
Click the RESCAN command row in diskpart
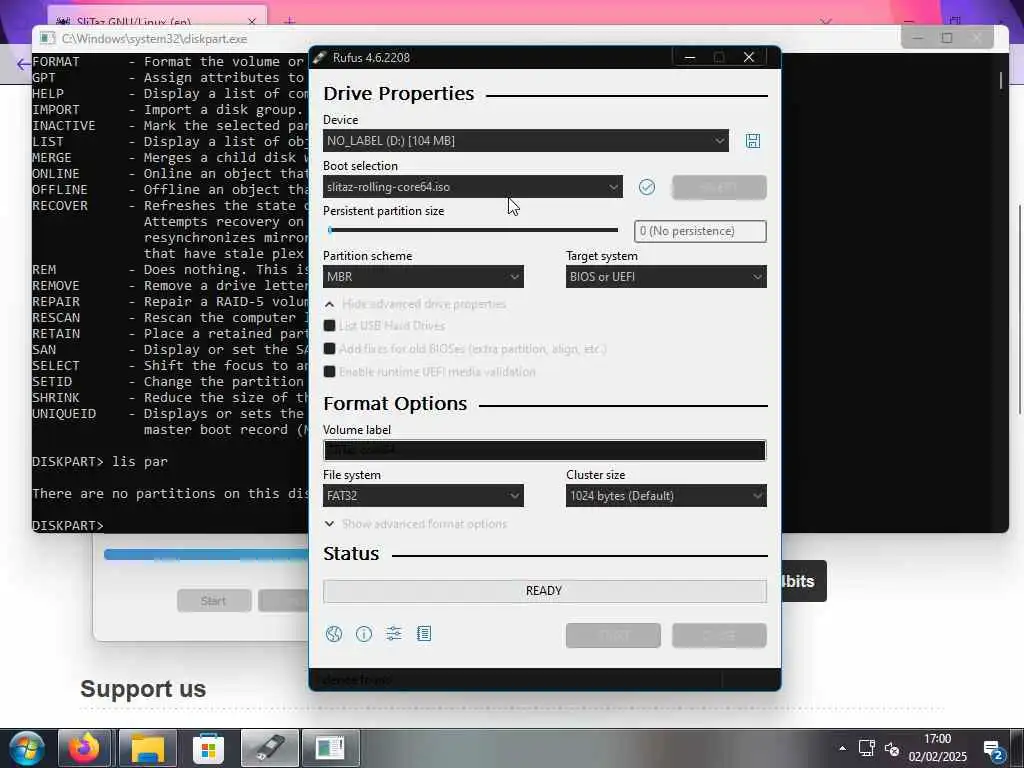tap(170, 318)
